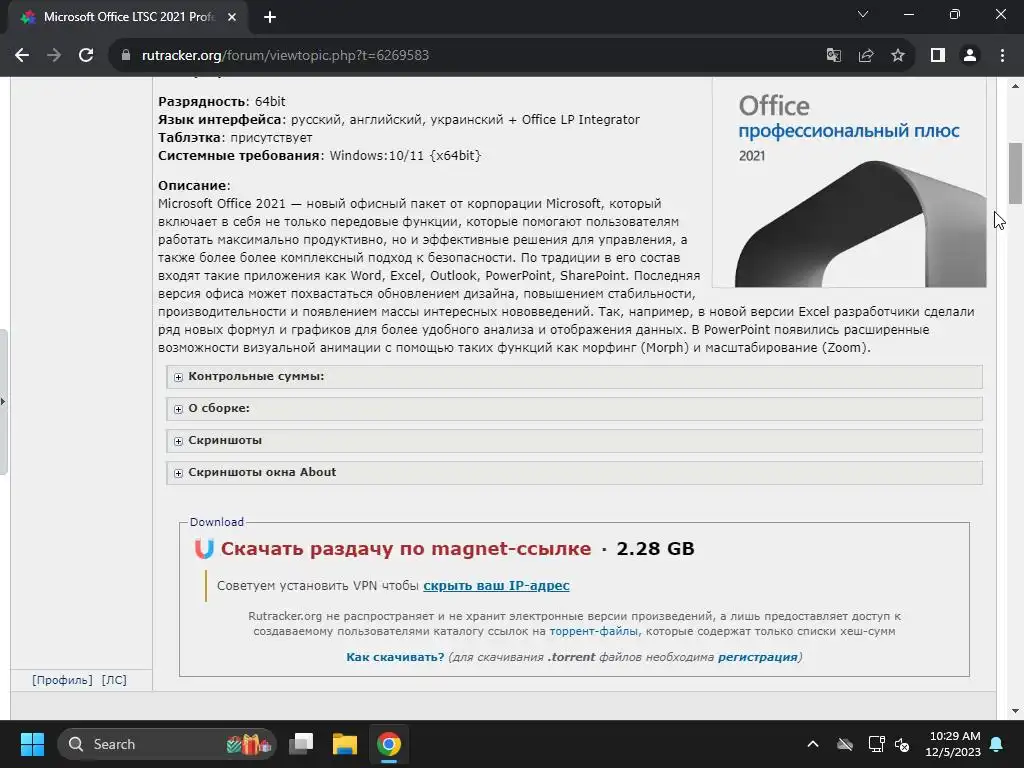This screenshot has width=1024, height=768.
Task: Open the Chrome three-dot menu
Action: (x=1002, y=56)
